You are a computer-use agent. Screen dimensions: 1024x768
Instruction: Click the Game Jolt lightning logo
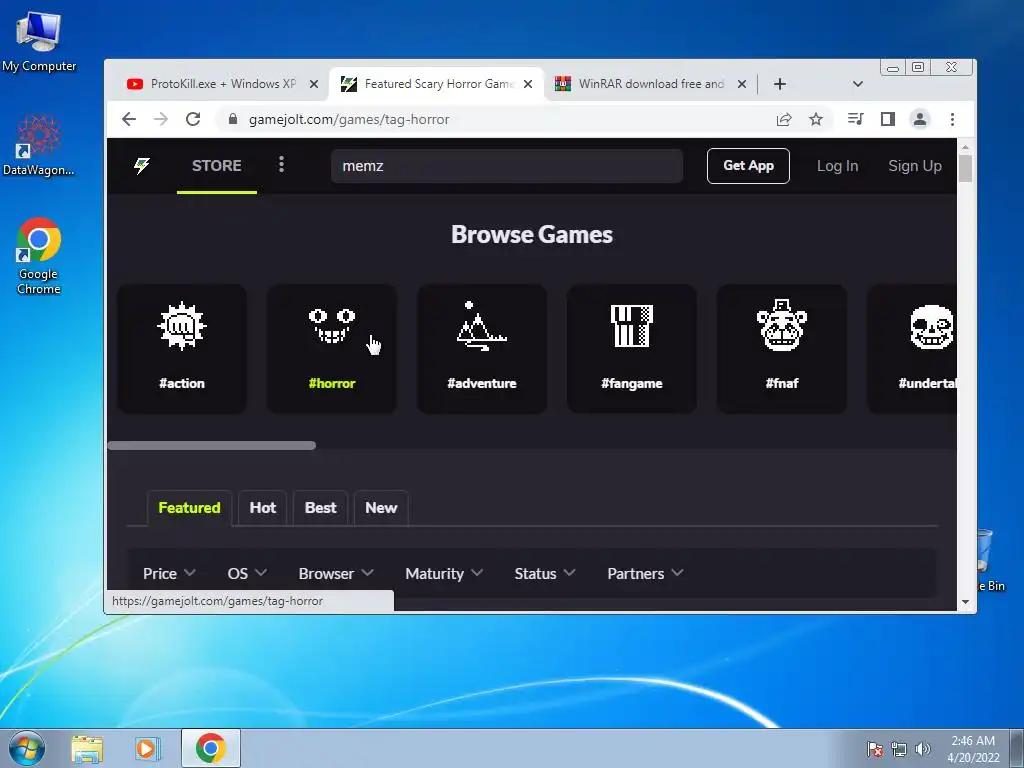[x=142, y=165]
